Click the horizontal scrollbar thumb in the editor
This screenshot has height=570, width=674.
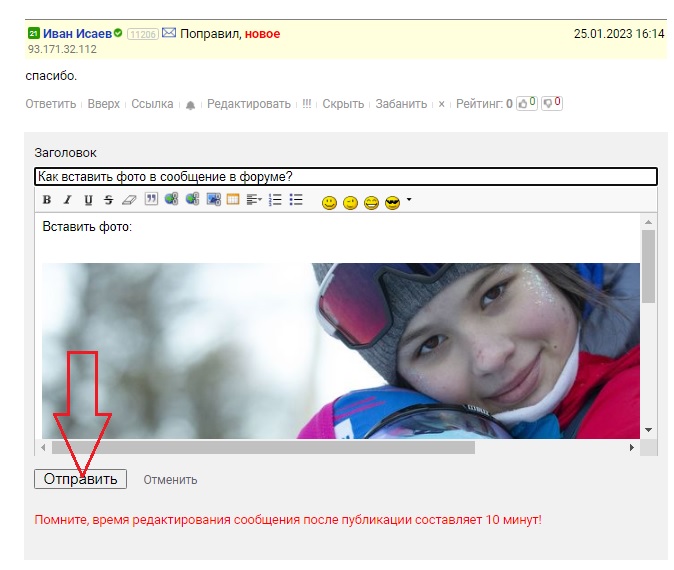click(263, 447)
